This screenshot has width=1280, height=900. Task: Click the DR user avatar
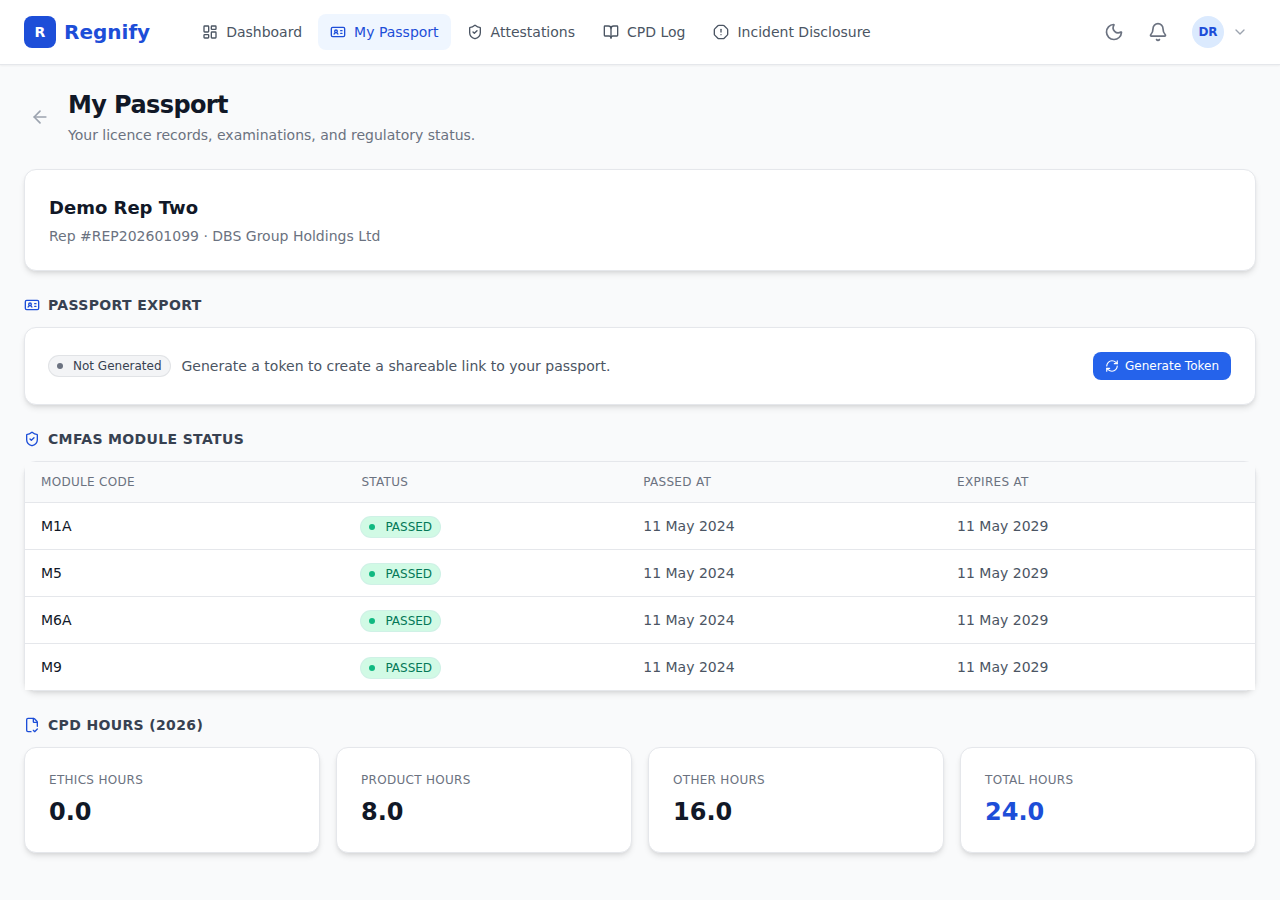point(1208,32)
